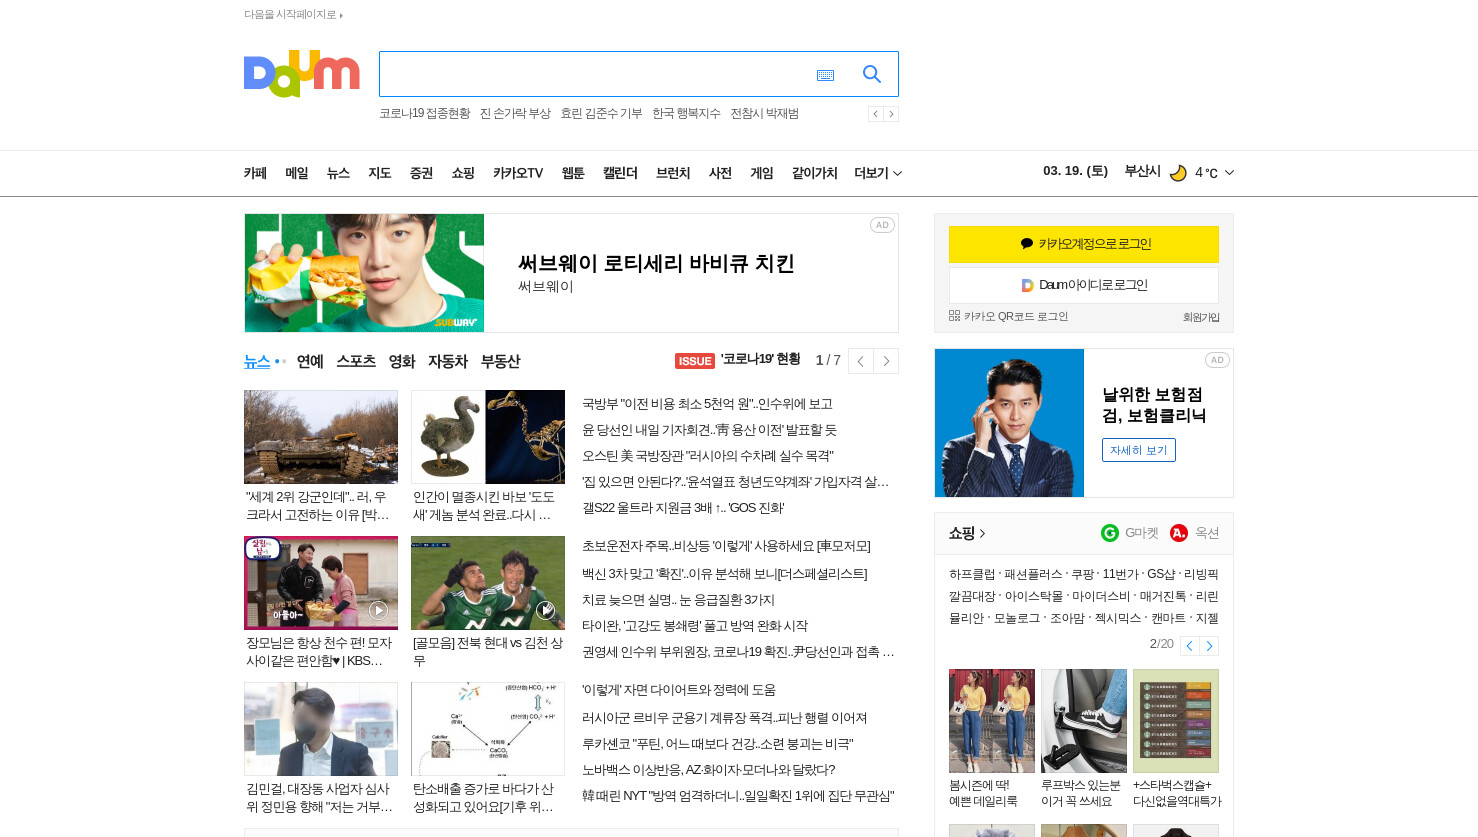The width and height of the screenshot is (1478, 837).
Task: Open the 캘린더 menu
Action: 620,173
